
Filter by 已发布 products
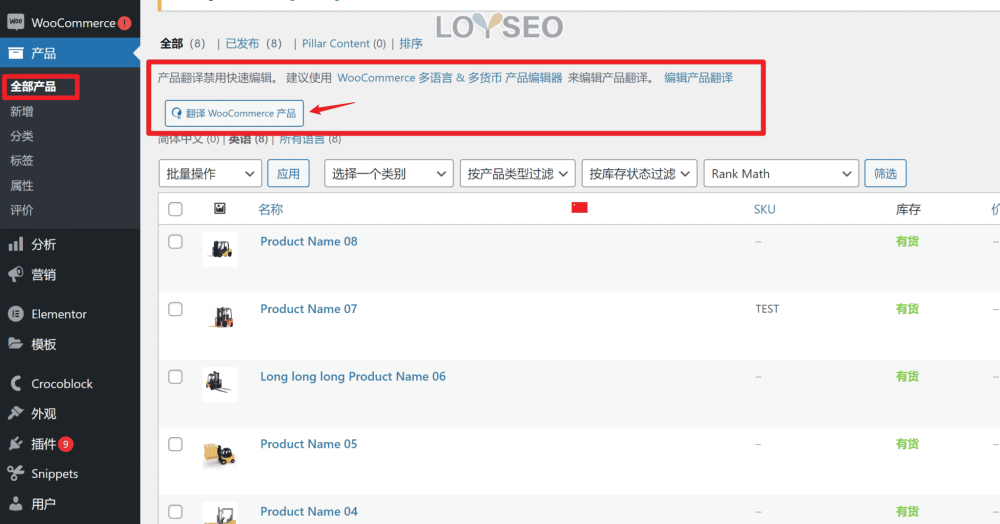(242, 43)
